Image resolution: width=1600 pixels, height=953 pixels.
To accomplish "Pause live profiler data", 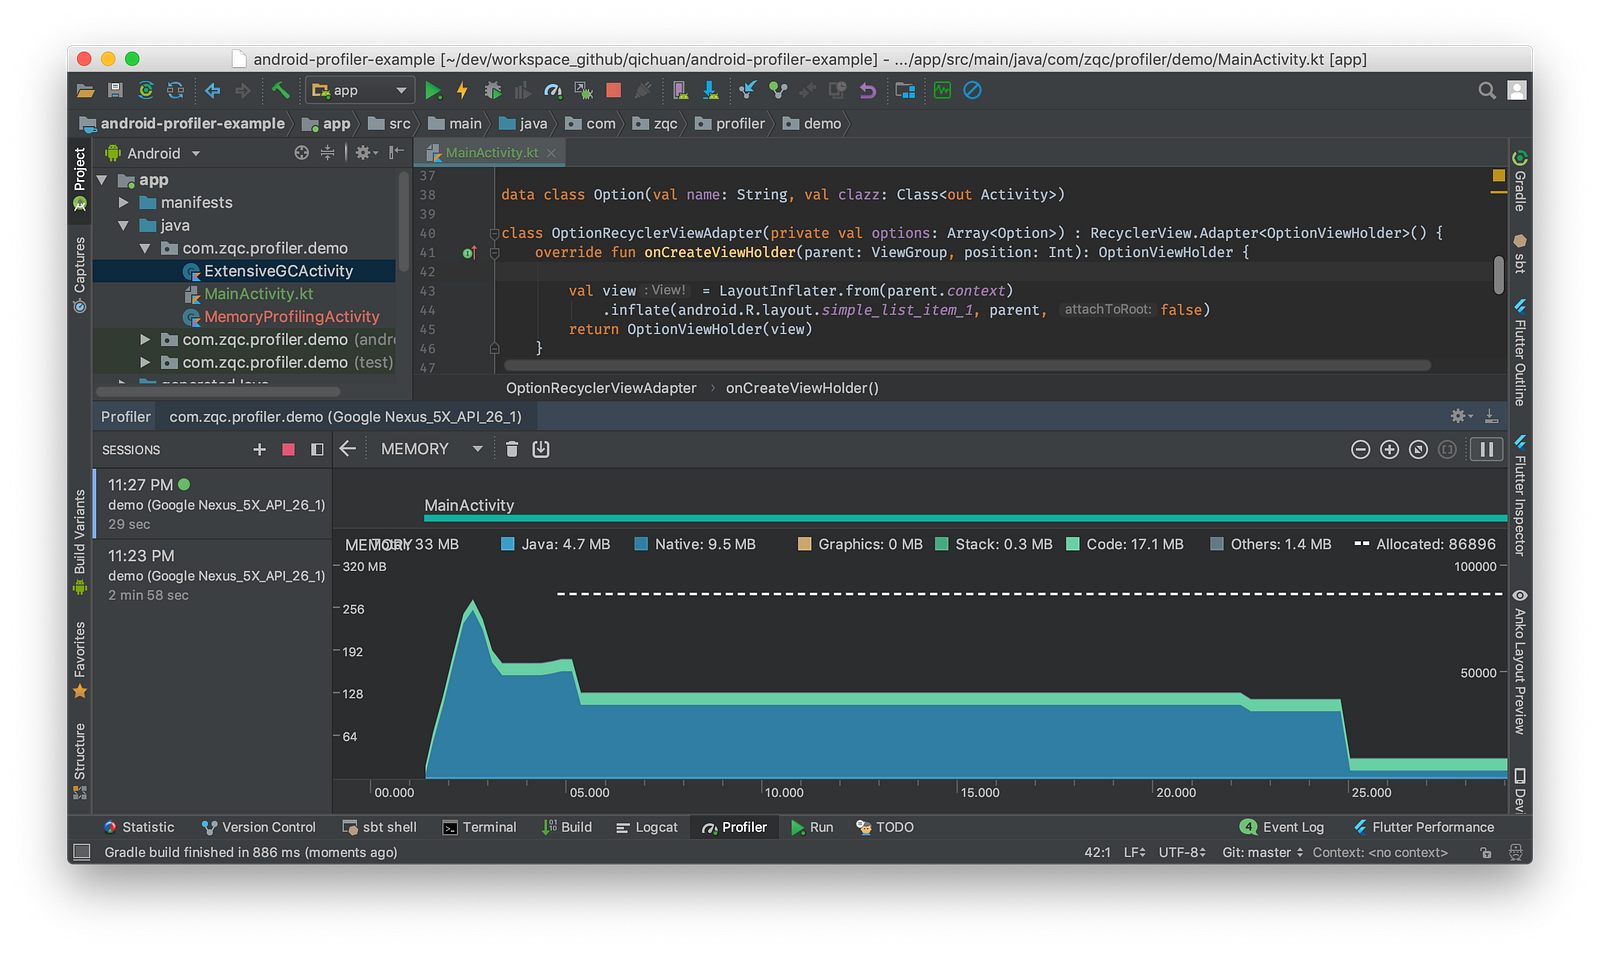I will [x=1486, y=450].
